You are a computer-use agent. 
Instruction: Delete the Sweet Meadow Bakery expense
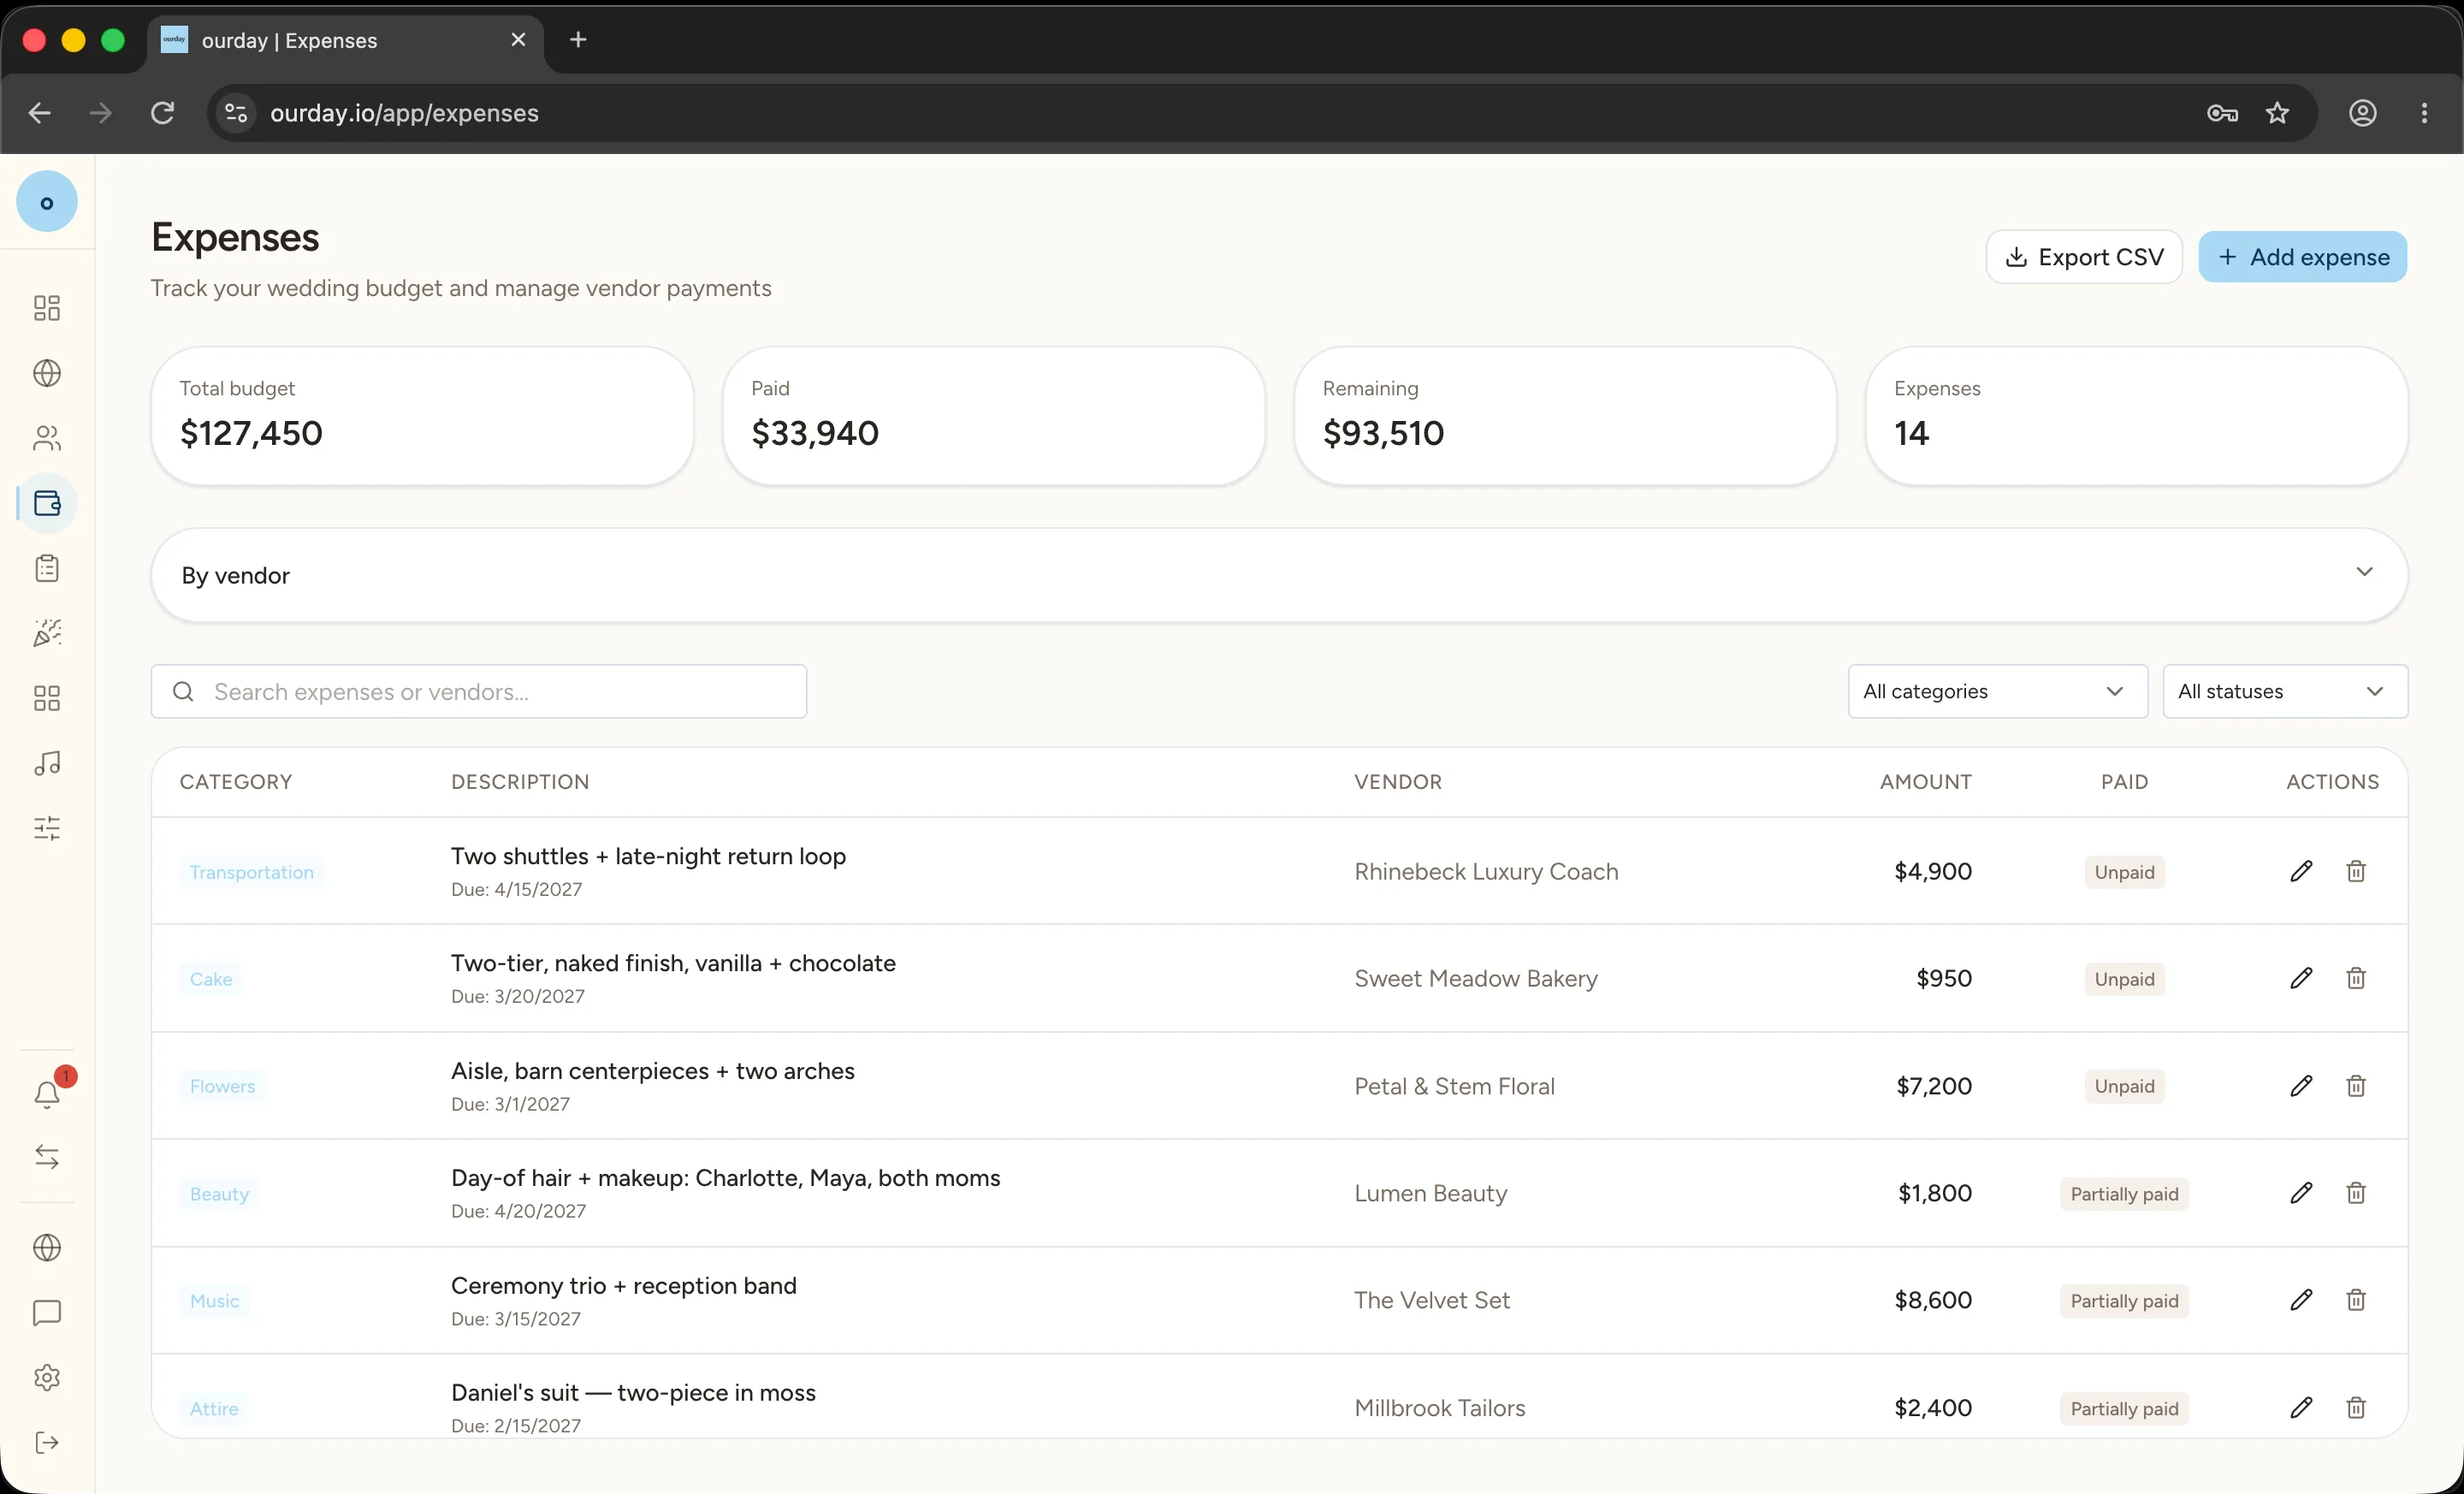click(x=2356, y=978)
